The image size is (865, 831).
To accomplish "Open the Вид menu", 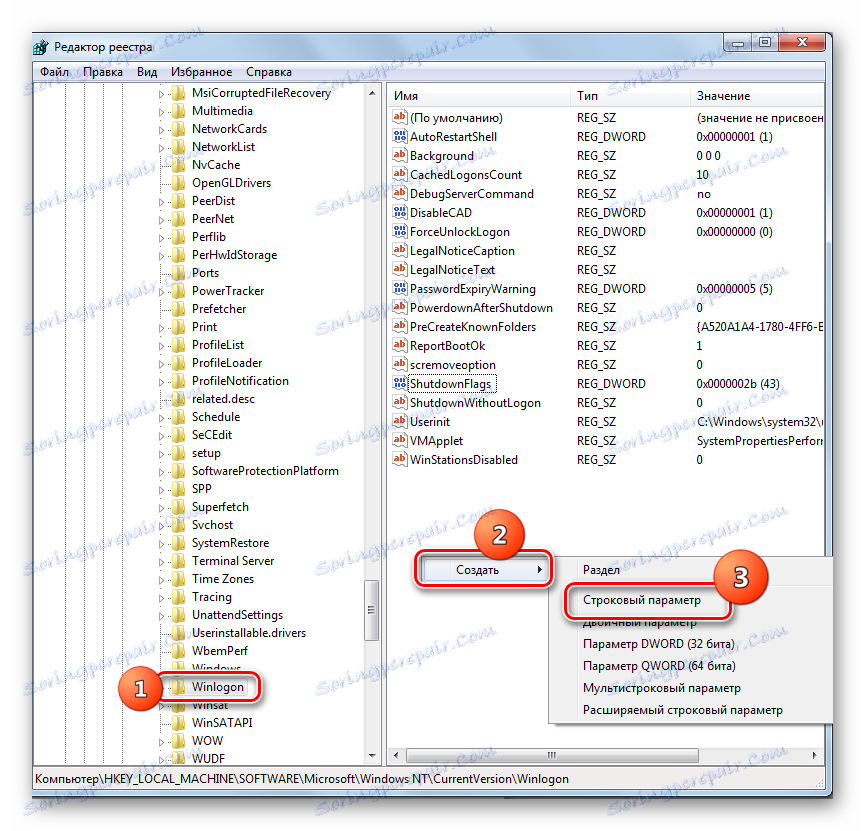I will [x=147, y=72].
